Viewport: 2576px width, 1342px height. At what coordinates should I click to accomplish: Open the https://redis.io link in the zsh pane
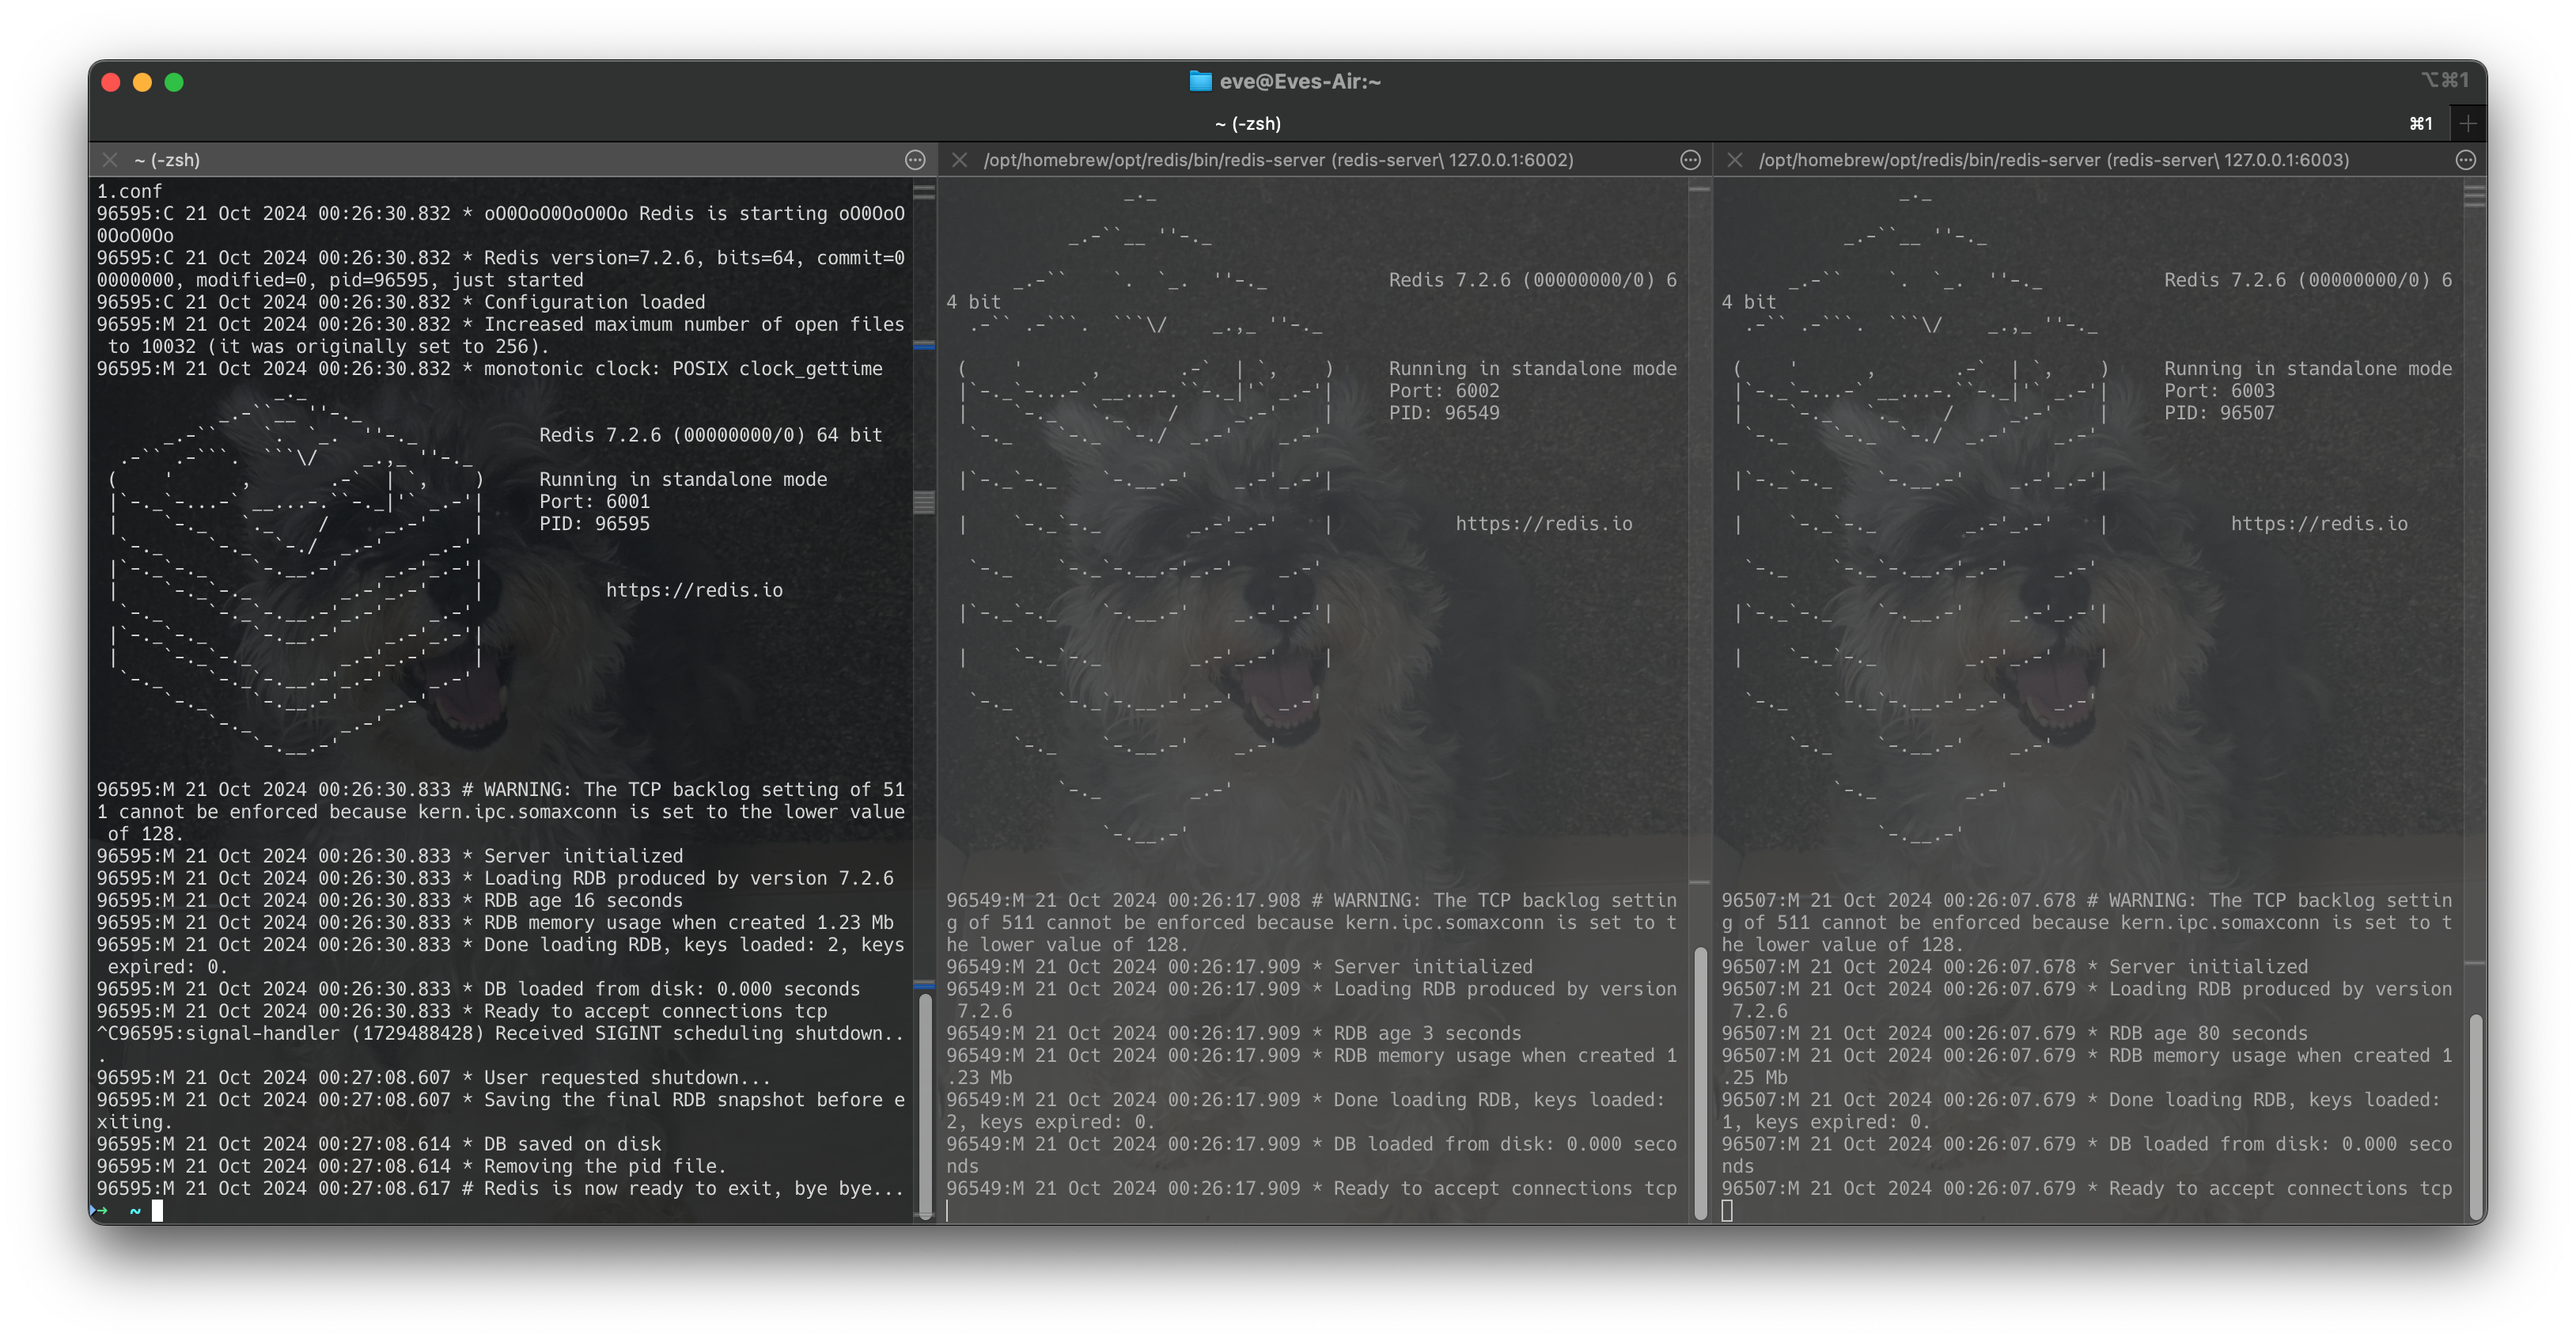pyautogui.click(x=698, y=590)
